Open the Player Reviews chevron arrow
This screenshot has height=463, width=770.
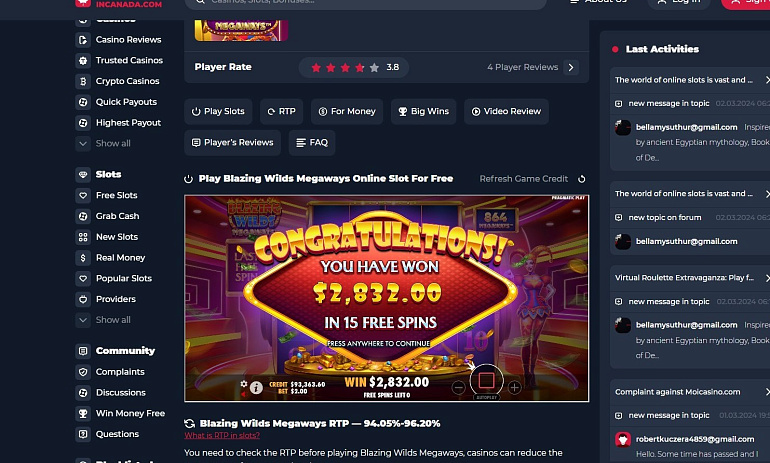pos(571,67)
